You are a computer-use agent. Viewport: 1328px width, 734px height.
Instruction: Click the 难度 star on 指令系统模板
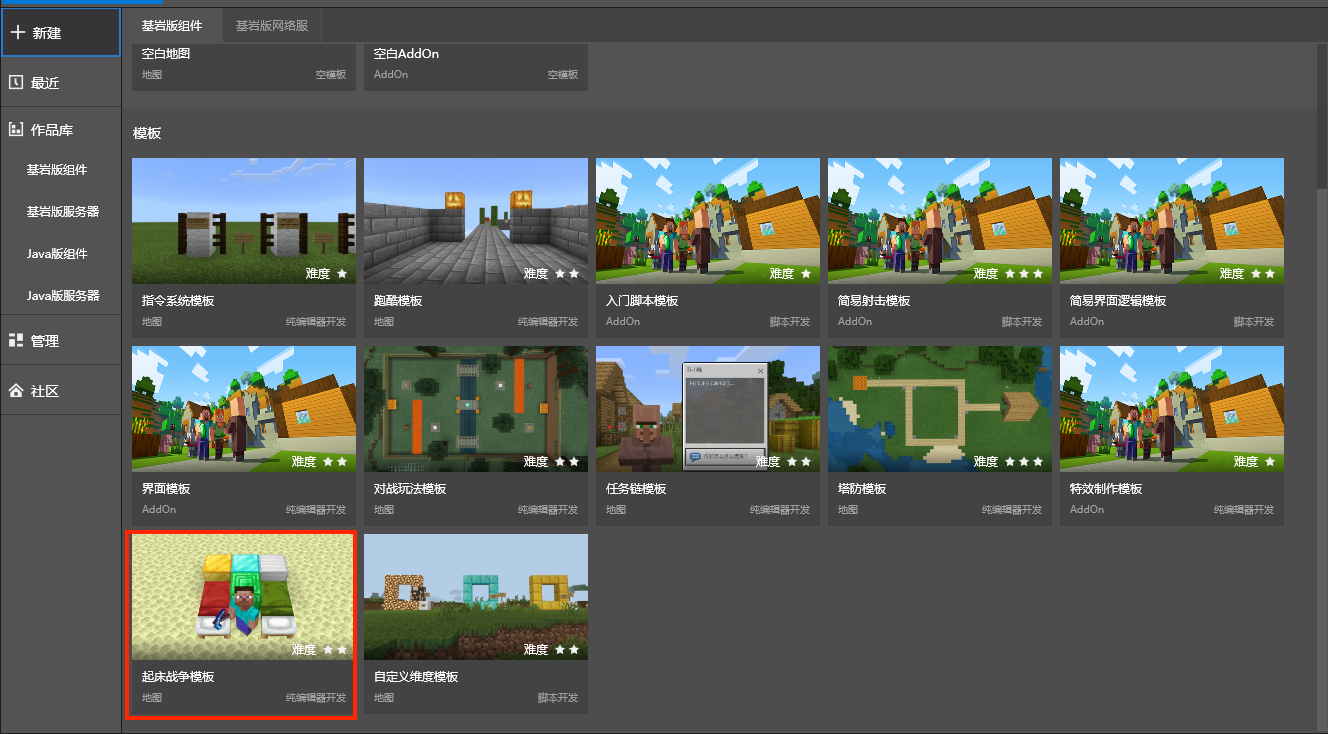(342, 273)
